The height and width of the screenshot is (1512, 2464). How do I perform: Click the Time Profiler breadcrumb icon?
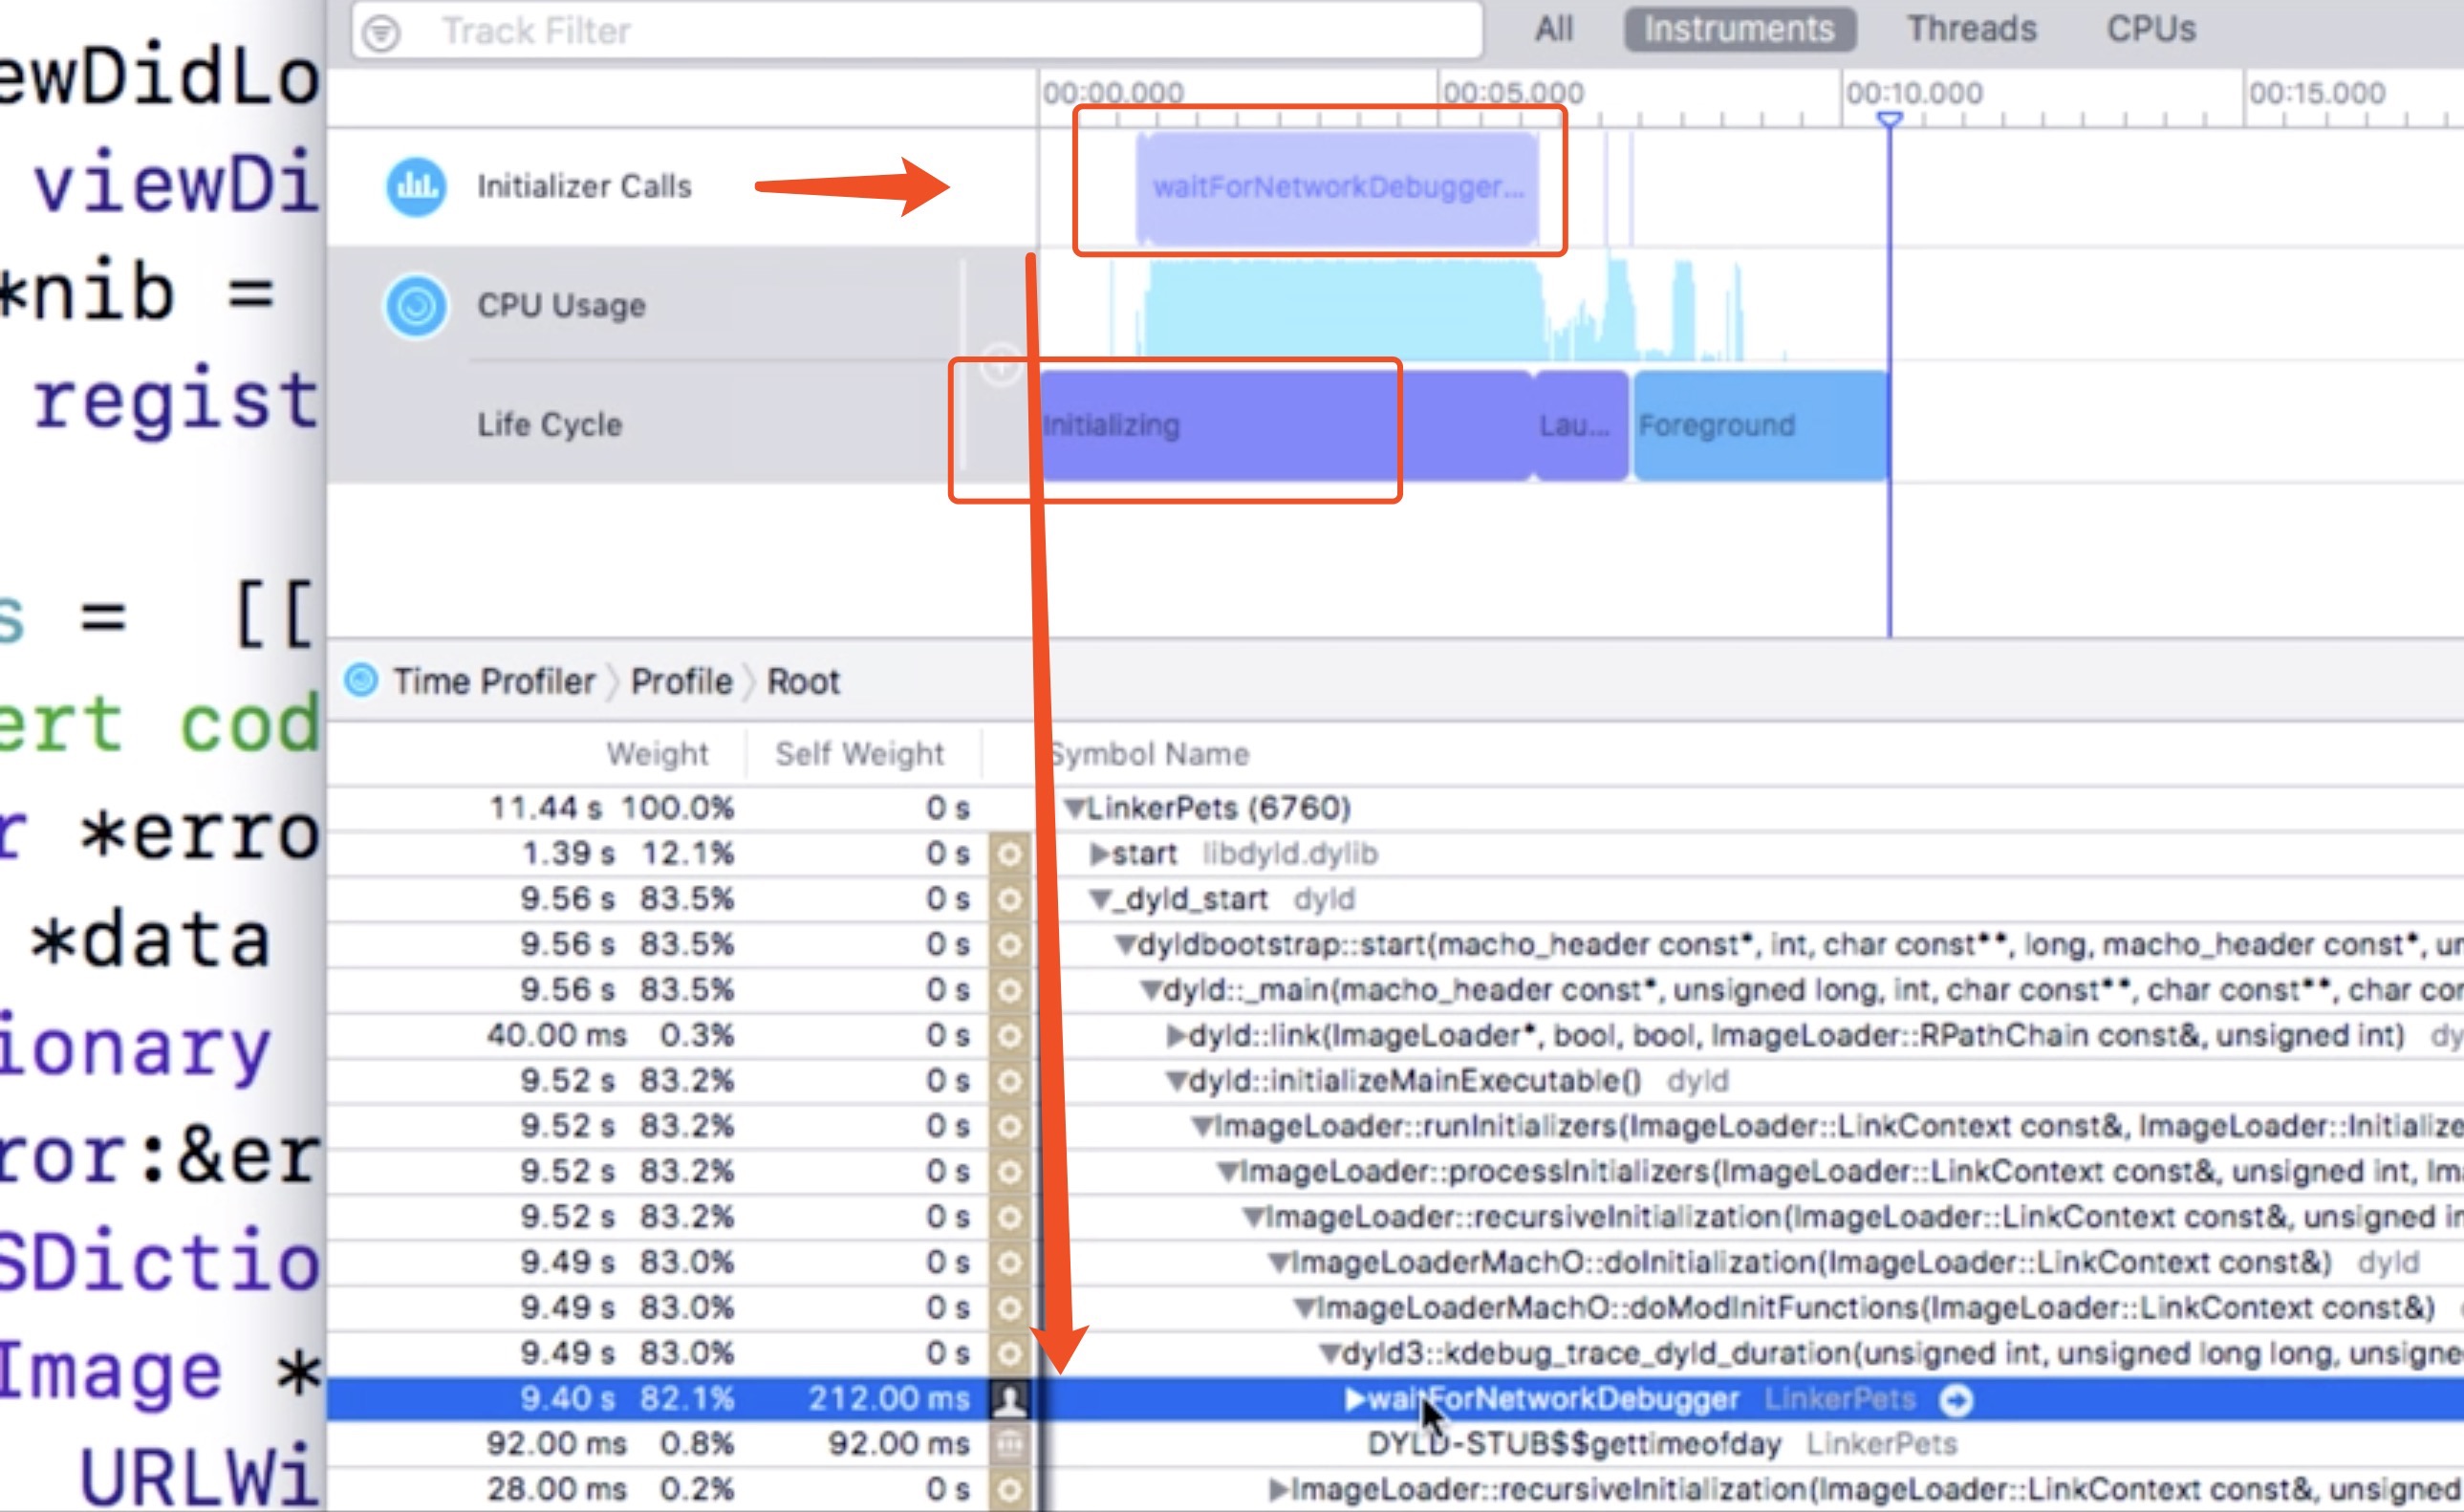point(361,680)
